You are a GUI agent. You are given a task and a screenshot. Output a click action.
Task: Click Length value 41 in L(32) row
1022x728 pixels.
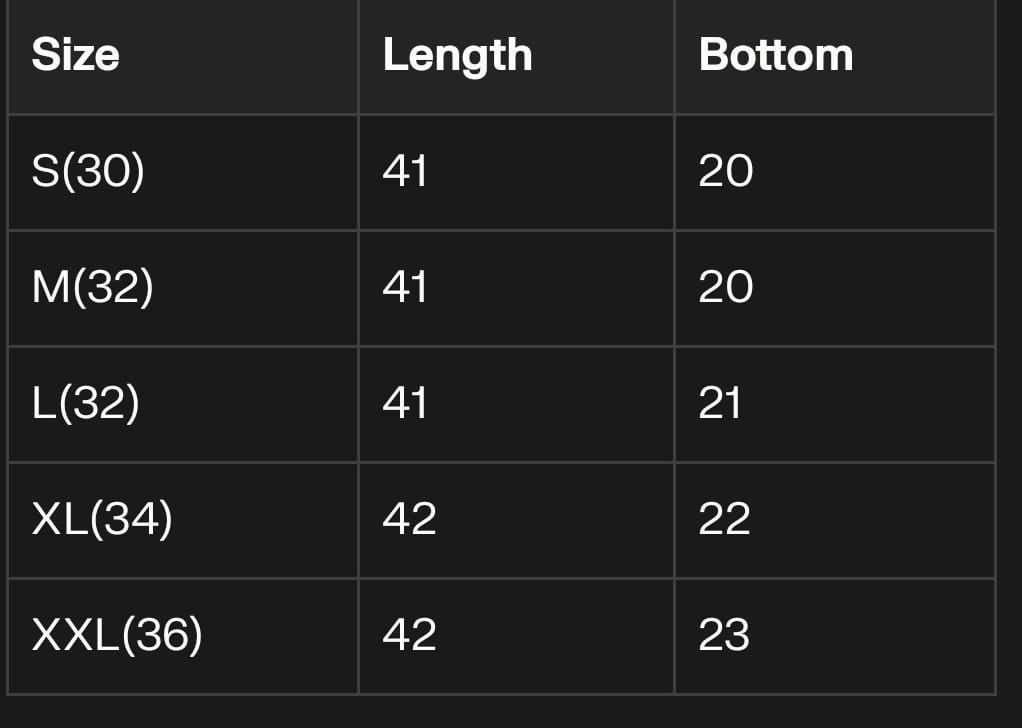point(405,403)
